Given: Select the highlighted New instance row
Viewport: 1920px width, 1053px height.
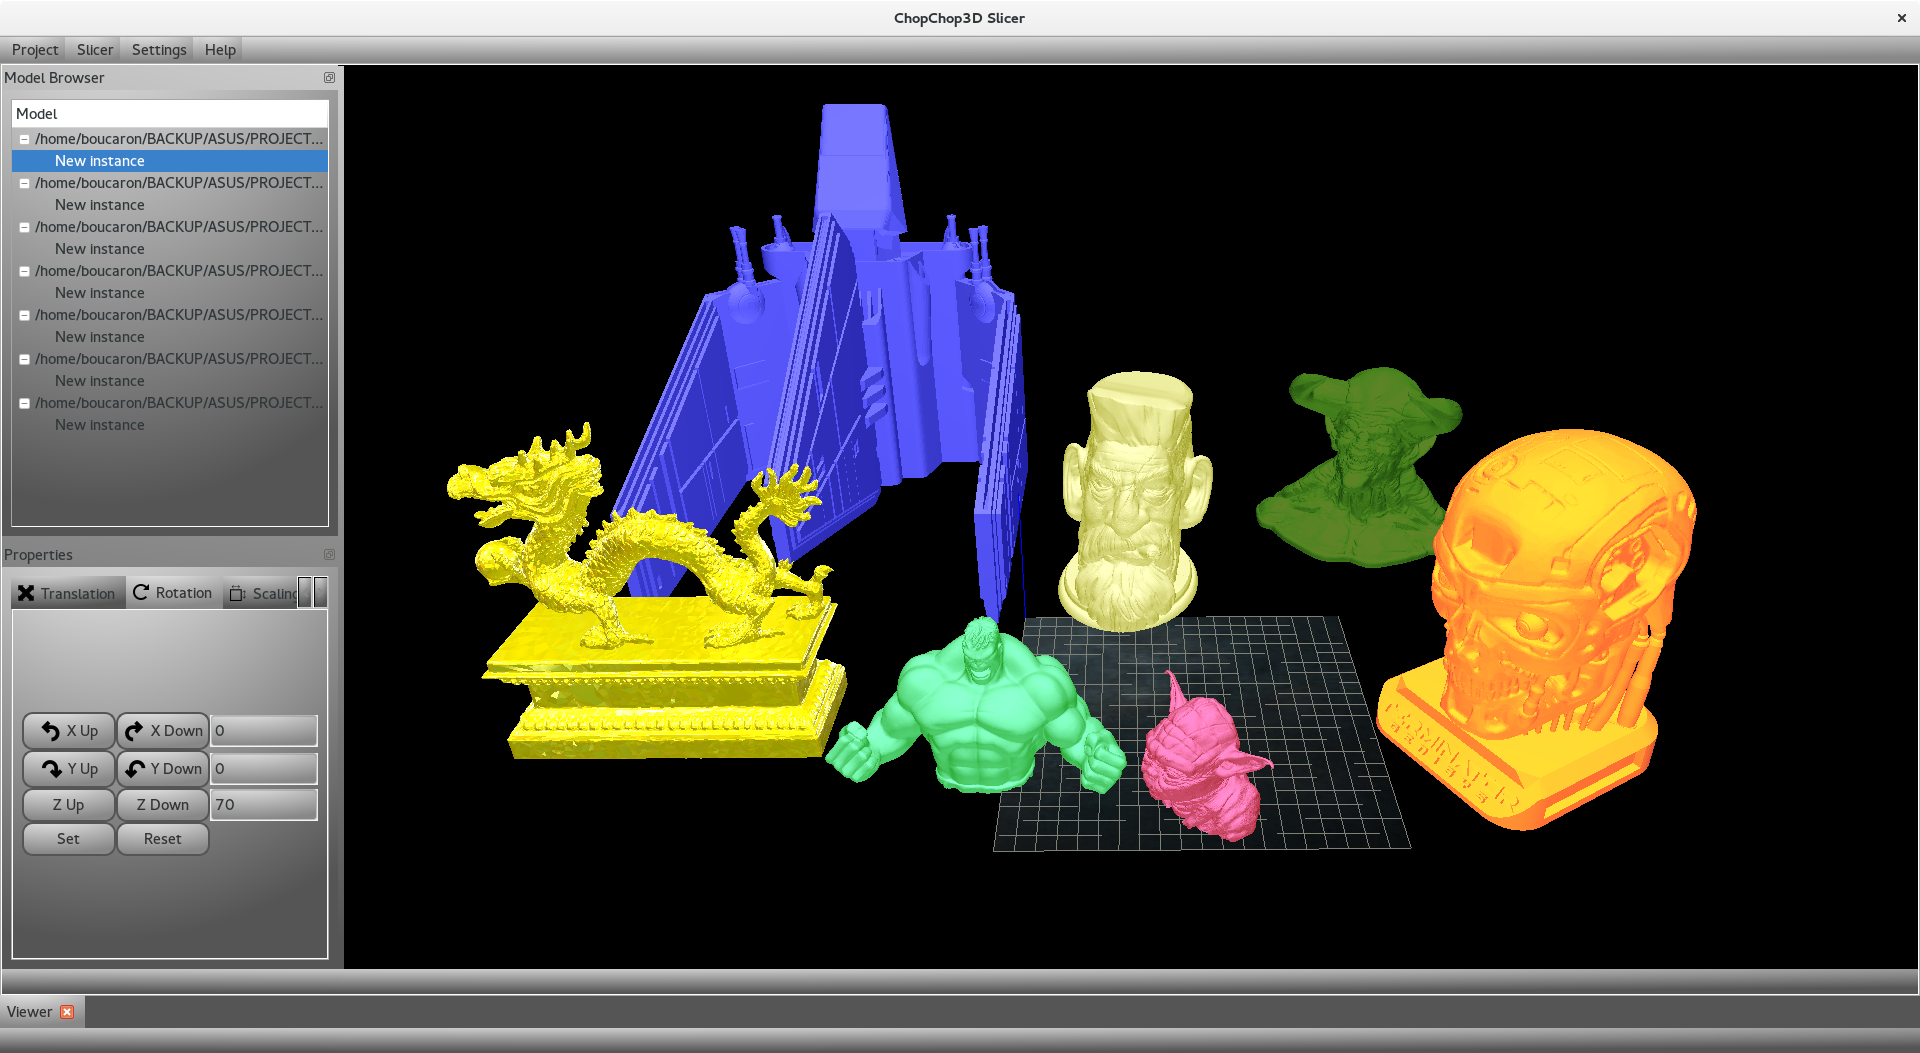Looking at the screenshot, I should click(x=170, y=161).
